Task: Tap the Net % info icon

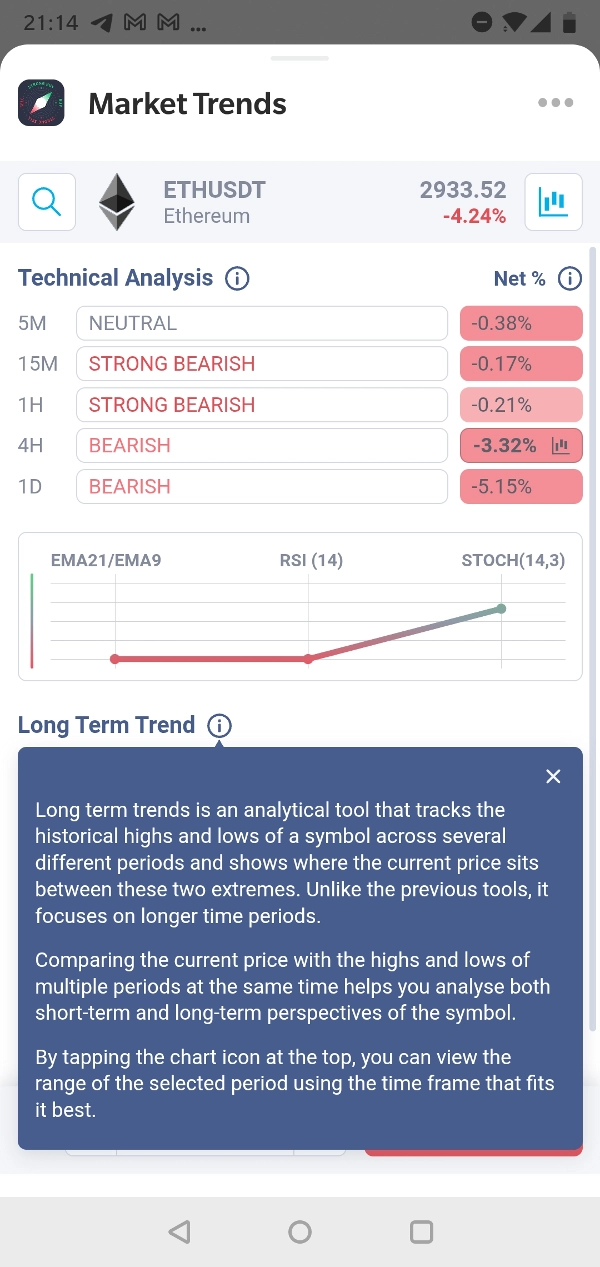Action: [569, 279]
